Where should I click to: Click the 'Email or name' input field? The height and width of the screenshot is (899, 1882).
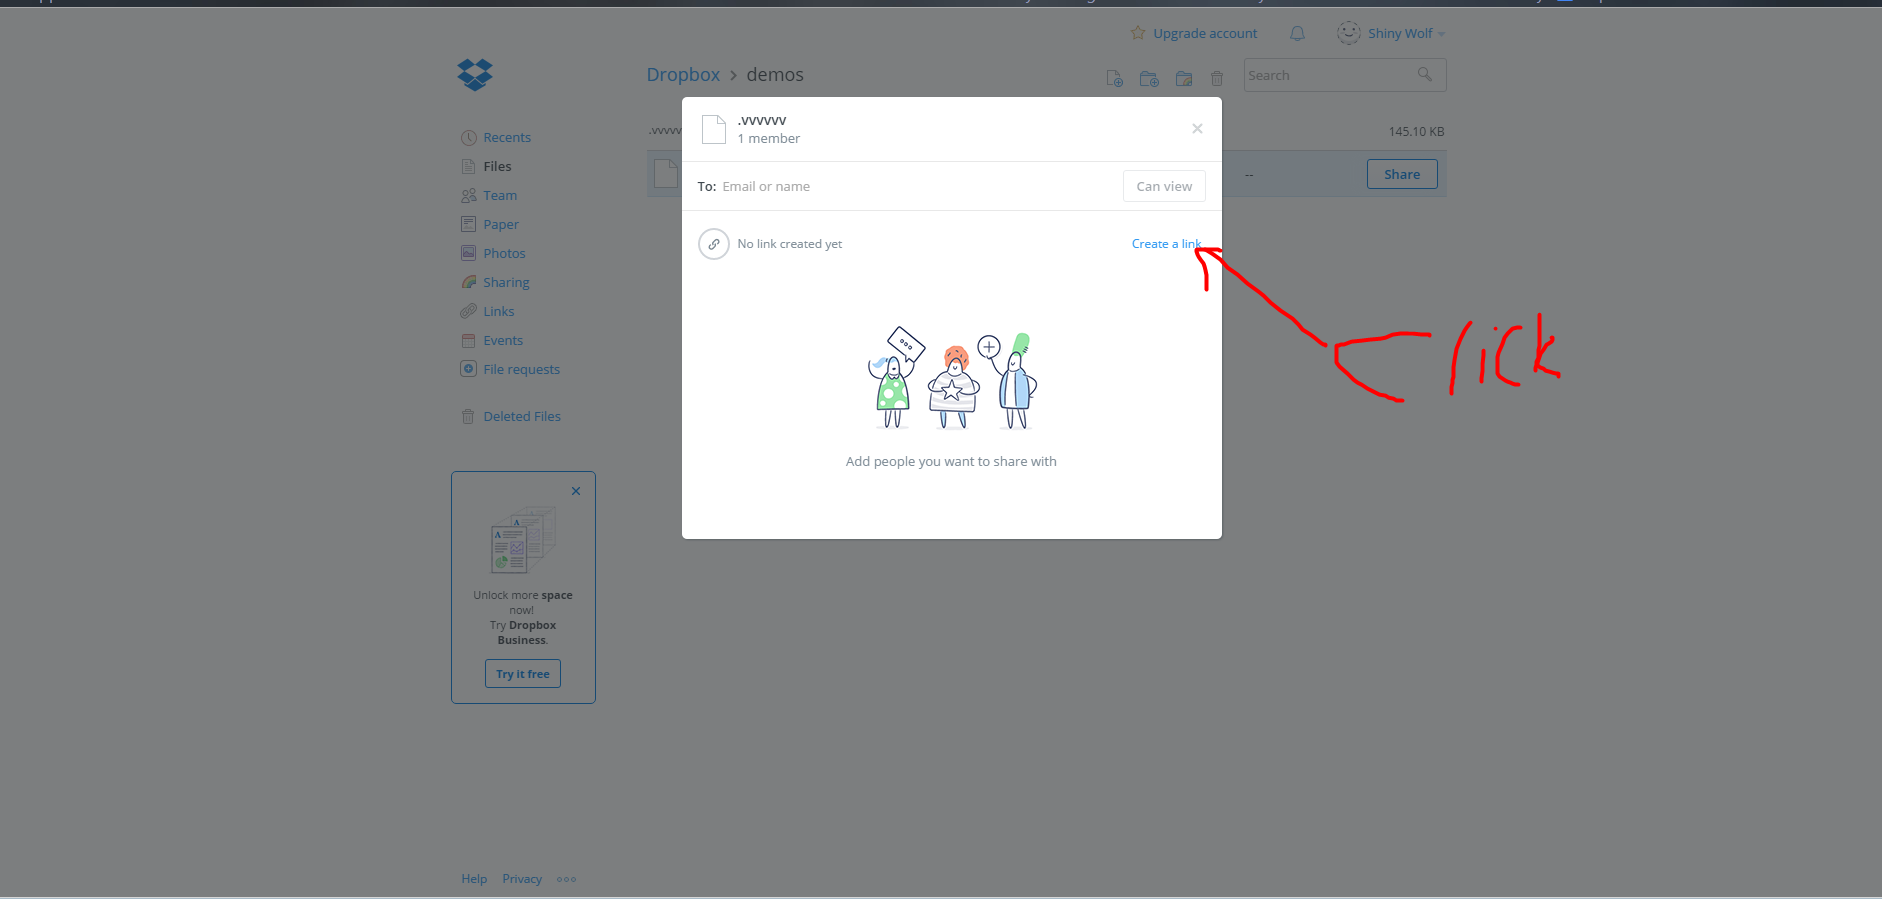(915, 187)
